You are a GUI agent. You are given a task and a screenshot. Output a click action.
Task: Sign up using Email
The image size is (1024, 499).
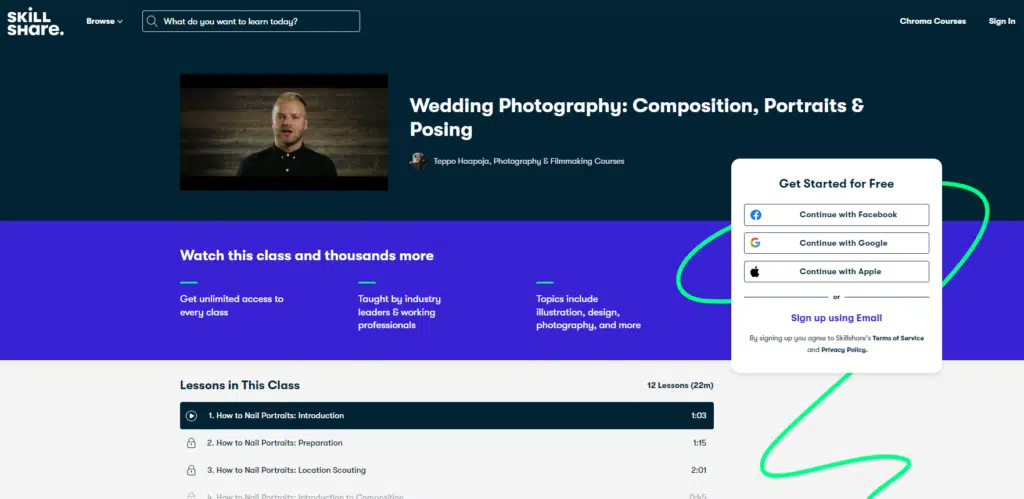[837, 318]
